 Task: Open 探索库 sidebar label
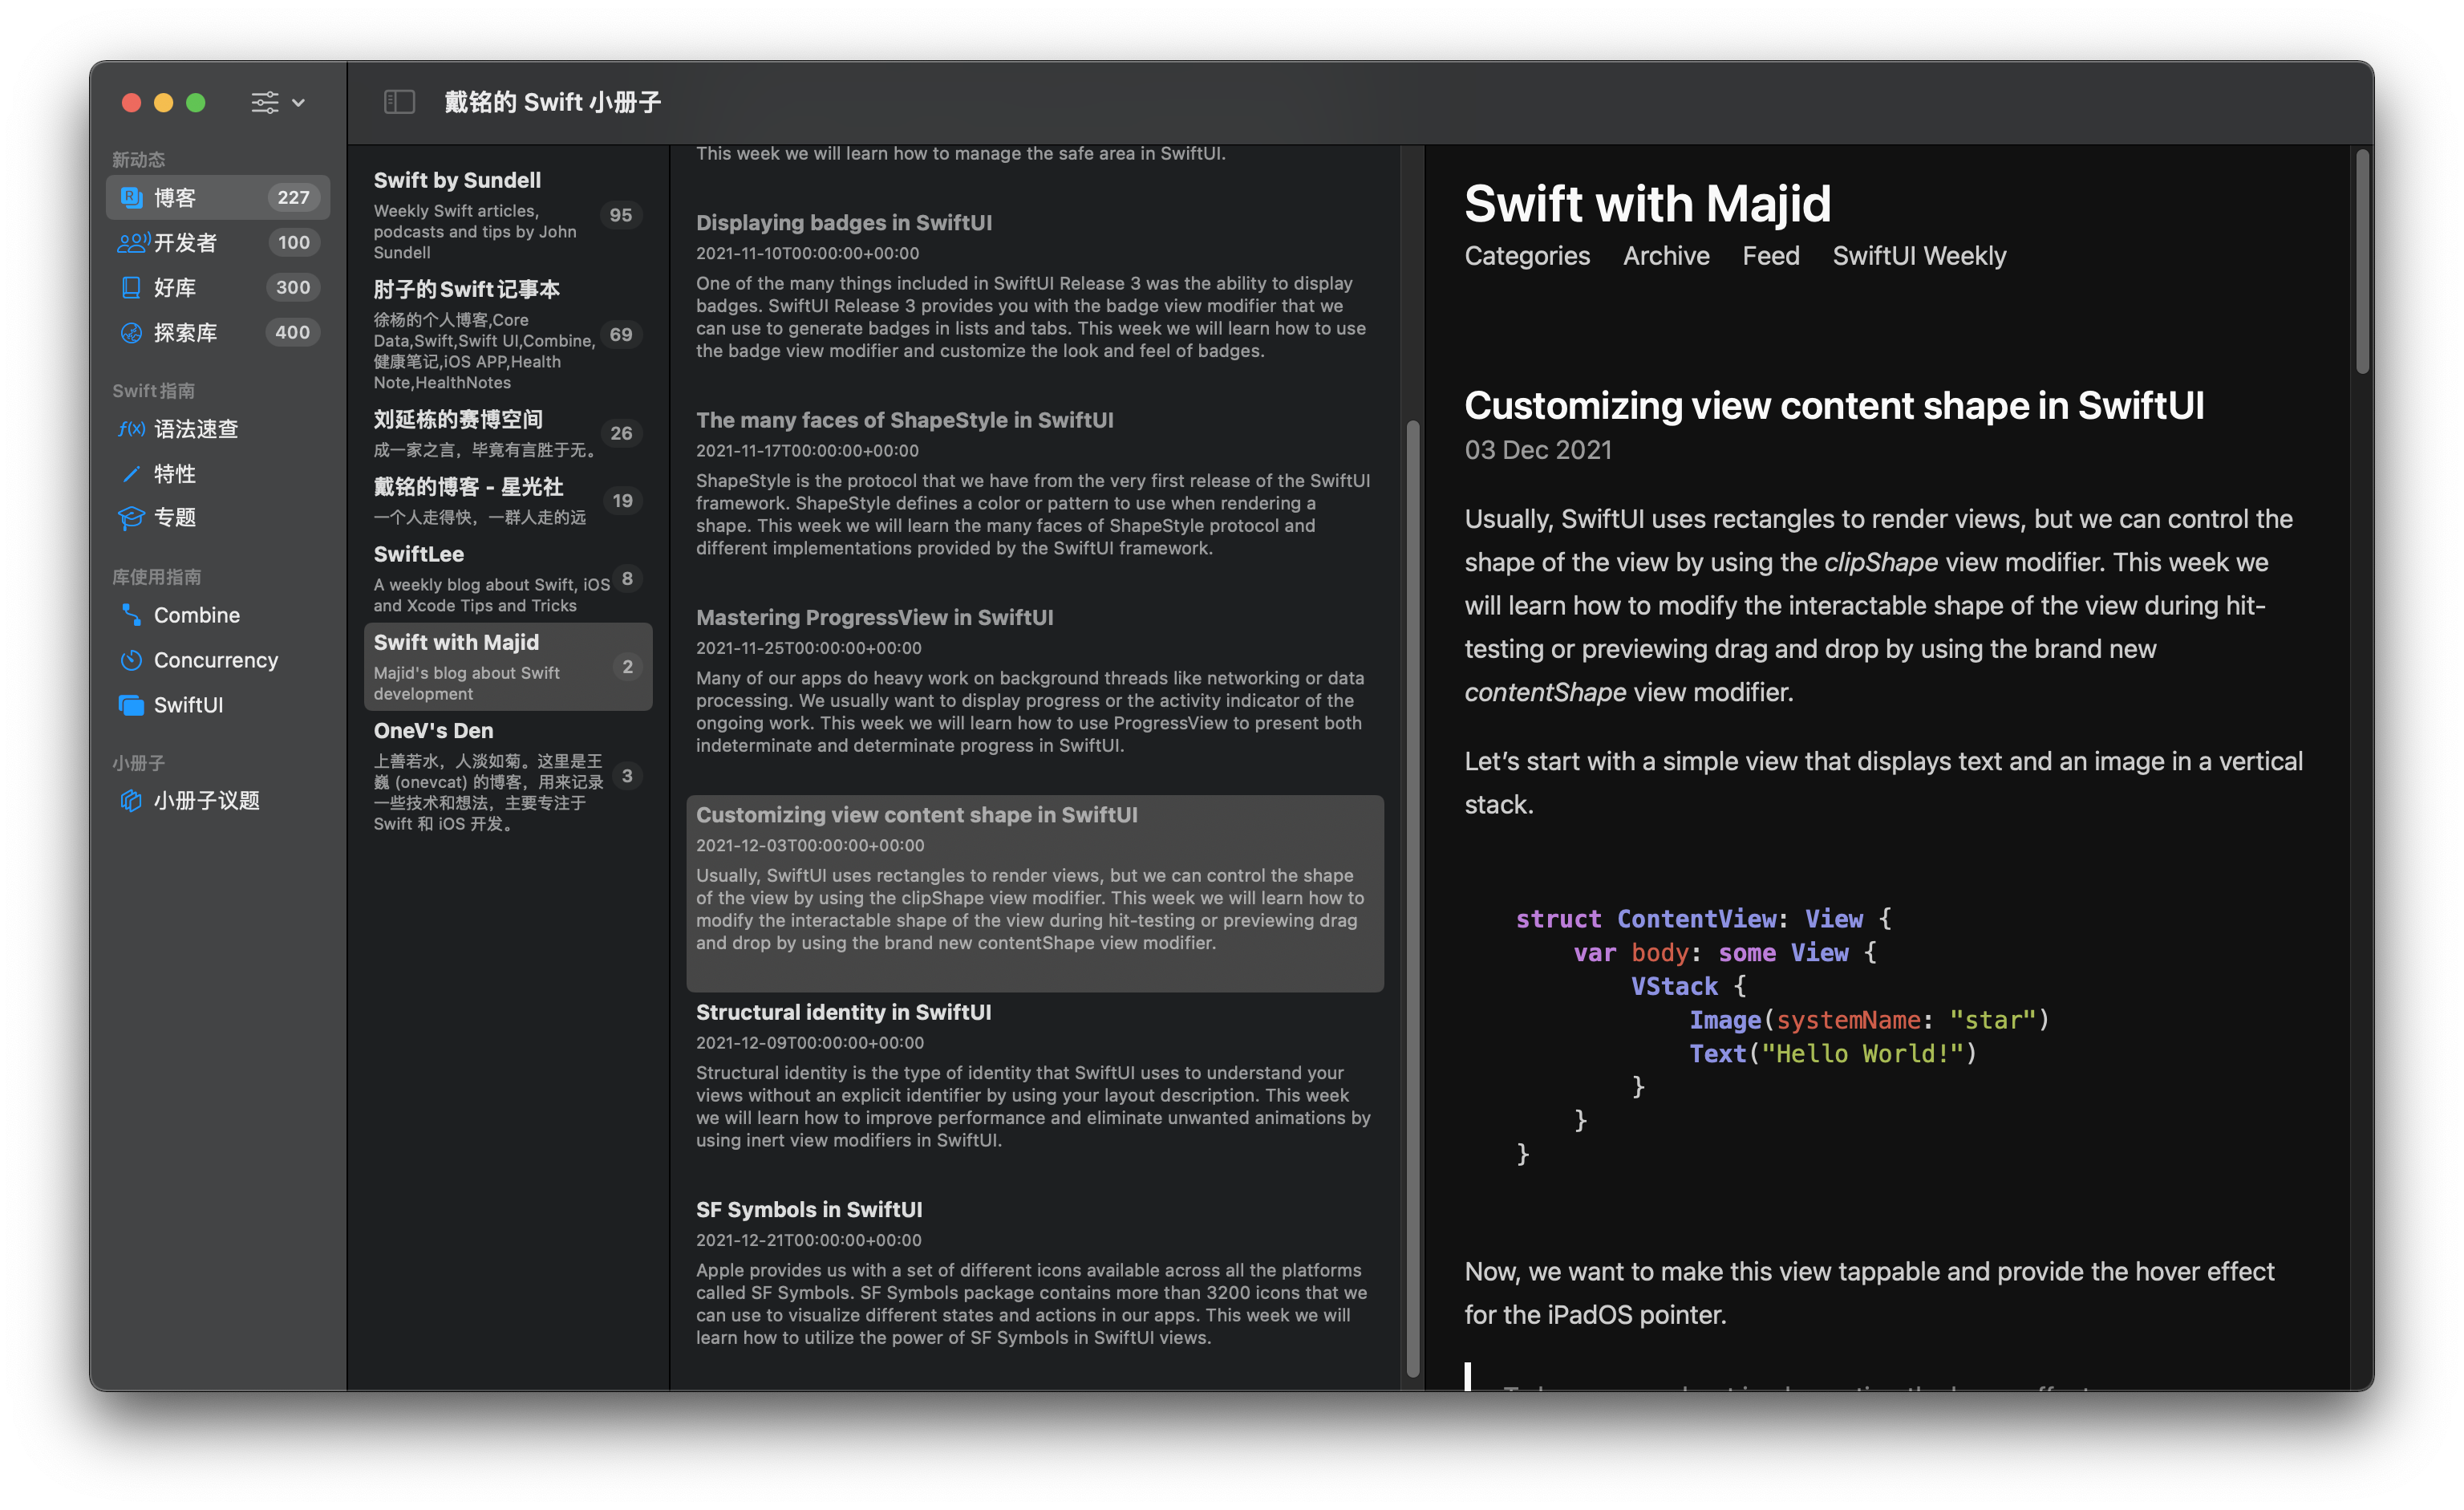click(185, 332)
